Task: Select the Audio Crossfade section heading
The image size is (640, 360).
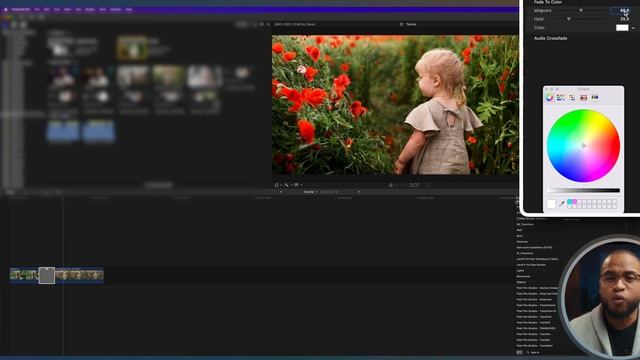Action: coord(551,38)
